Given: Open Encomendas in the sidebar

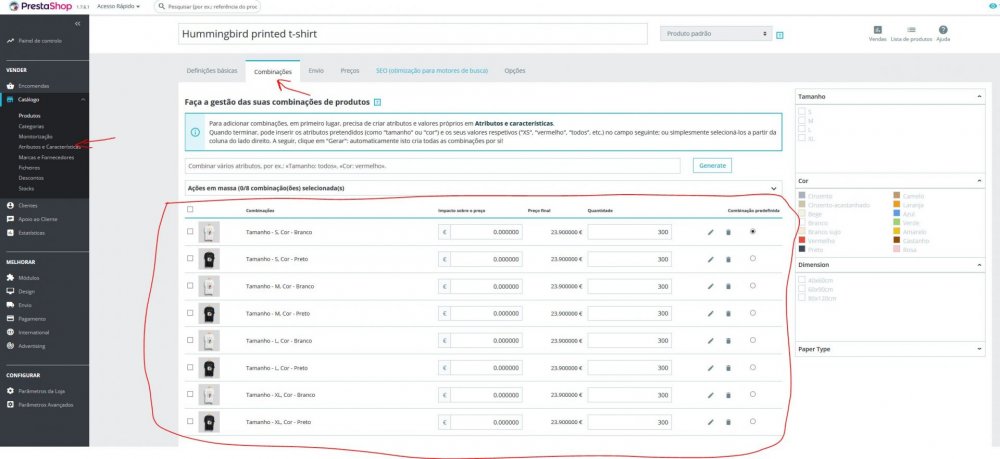Looking at the screenshot, I should pos(34,85).
